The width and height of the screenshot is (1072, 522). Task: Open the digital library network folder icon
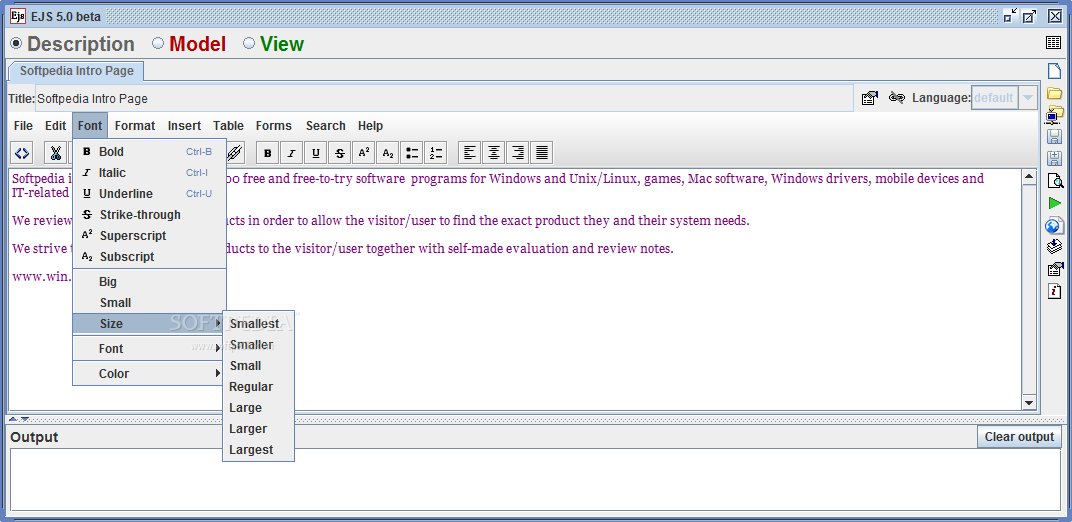[x=1054, y=114]
